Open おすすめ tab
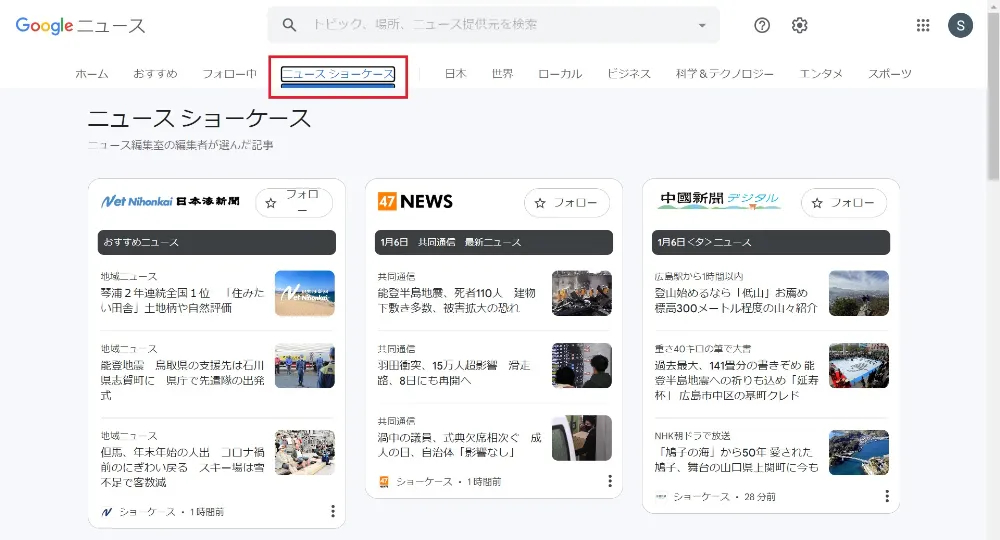The width and height of the screenshot is (1000, 540). tap(155, 74)
